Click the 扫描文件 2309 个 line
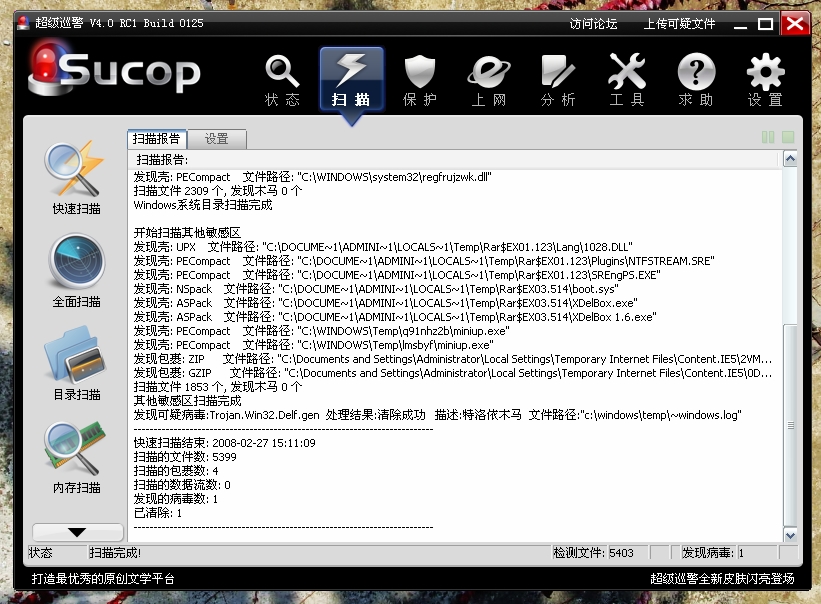821x604 pixels. pyautogui.click(x=218, y=191)
